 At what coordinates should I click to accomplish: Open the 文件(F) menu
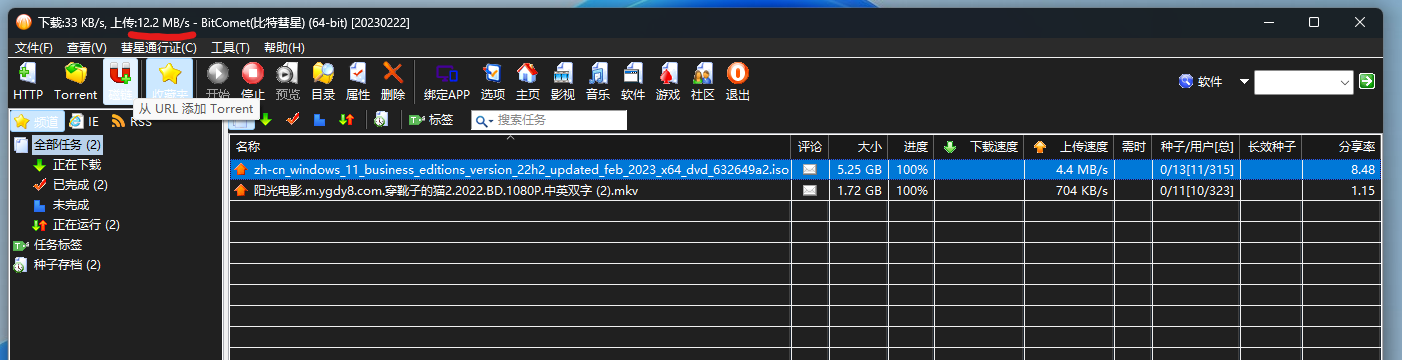click(34, 47)
